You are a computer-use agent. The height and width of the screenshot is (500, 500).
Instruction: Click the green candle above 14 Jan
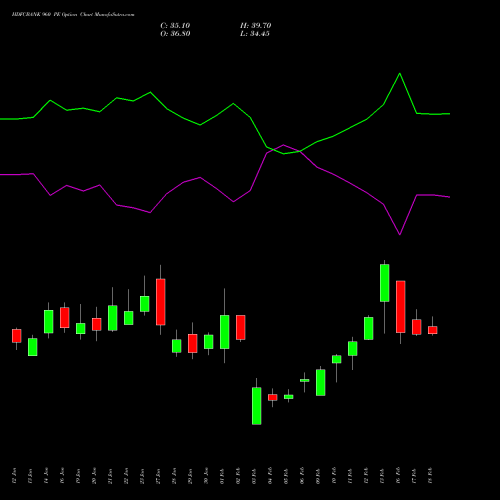[x=49, y=321]
